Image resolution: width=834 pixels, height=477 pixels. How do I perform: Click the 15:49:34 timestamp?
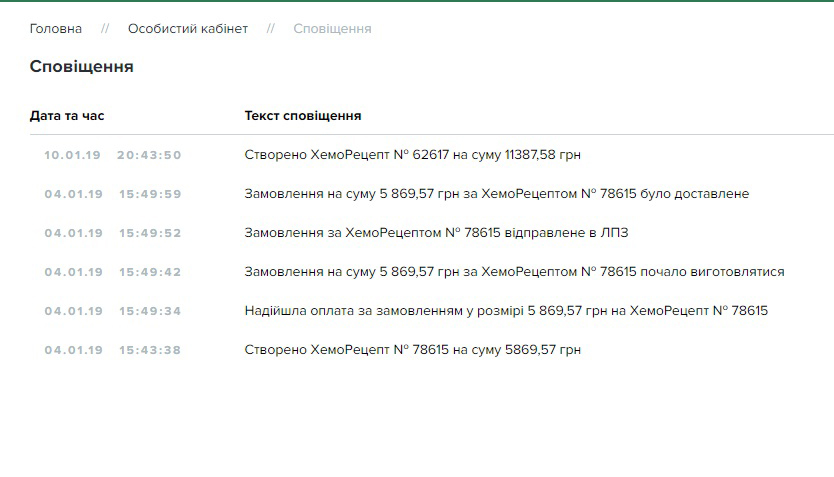coord(150,311)
